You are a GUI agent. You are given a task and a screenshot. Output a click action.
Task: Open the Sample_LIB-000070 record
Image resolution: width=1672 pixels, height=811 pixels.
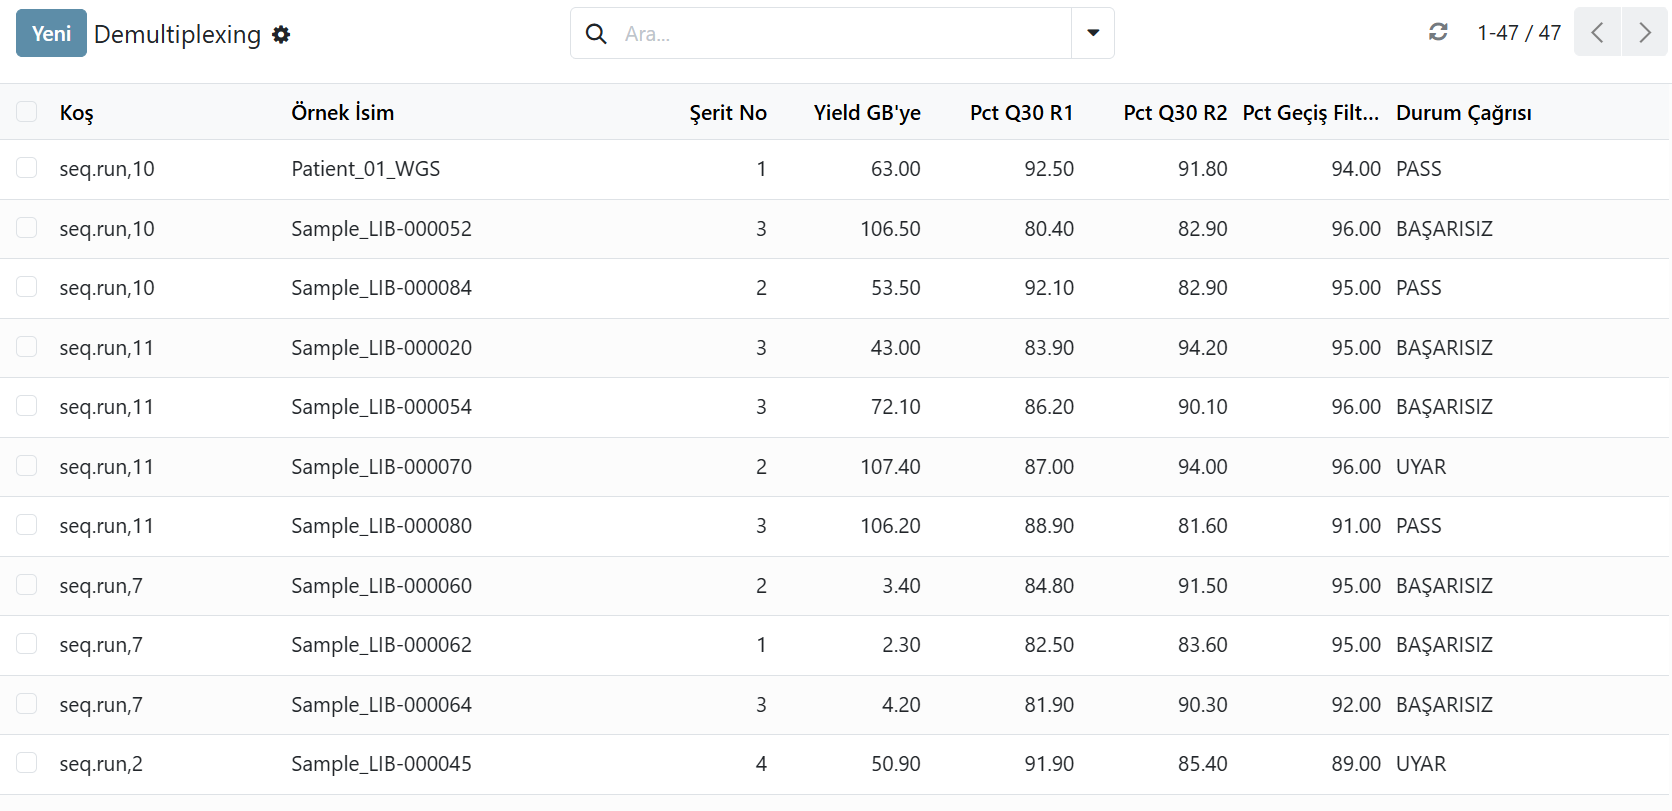click(381, 467)
